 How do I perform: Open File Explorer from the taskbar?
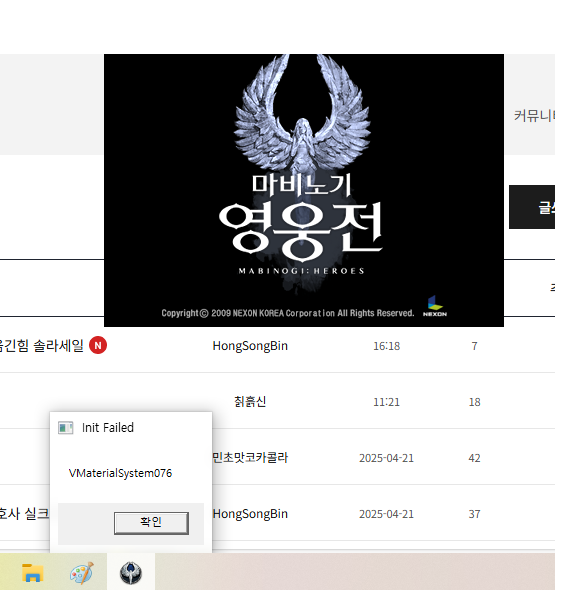coord(32,573)
